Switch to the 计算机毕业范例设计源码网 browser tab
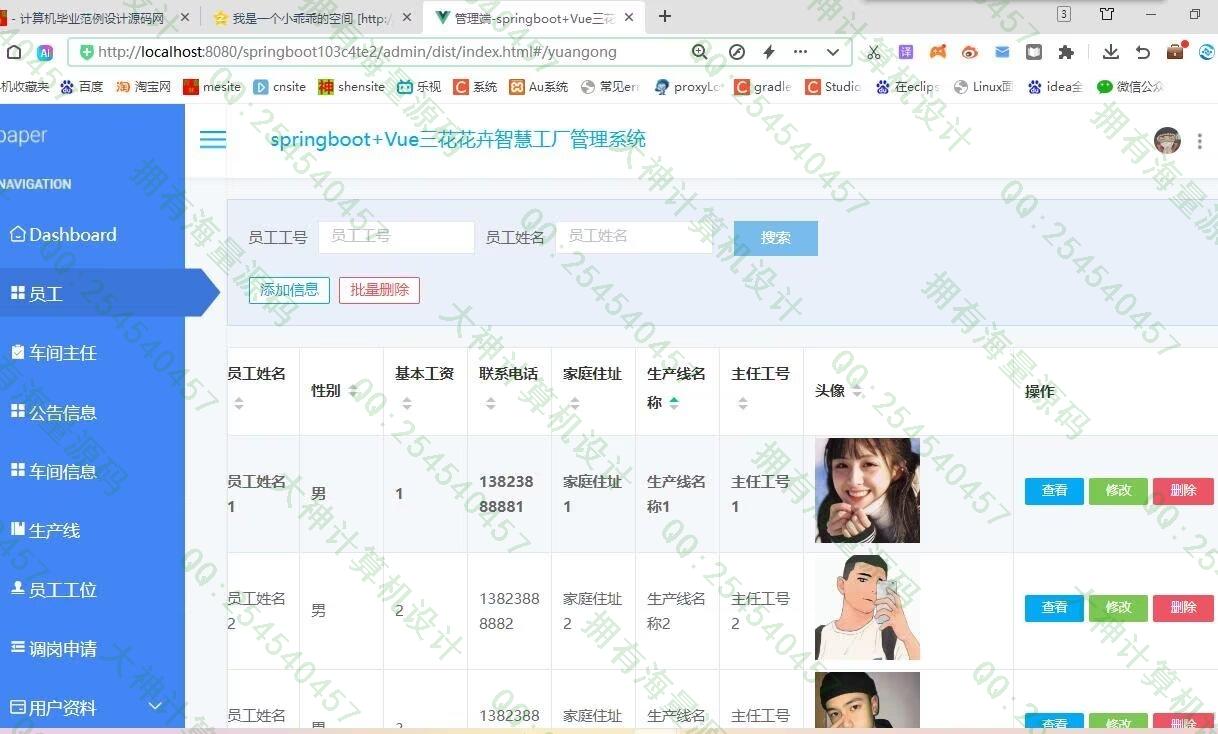 (x=92, y=18)
